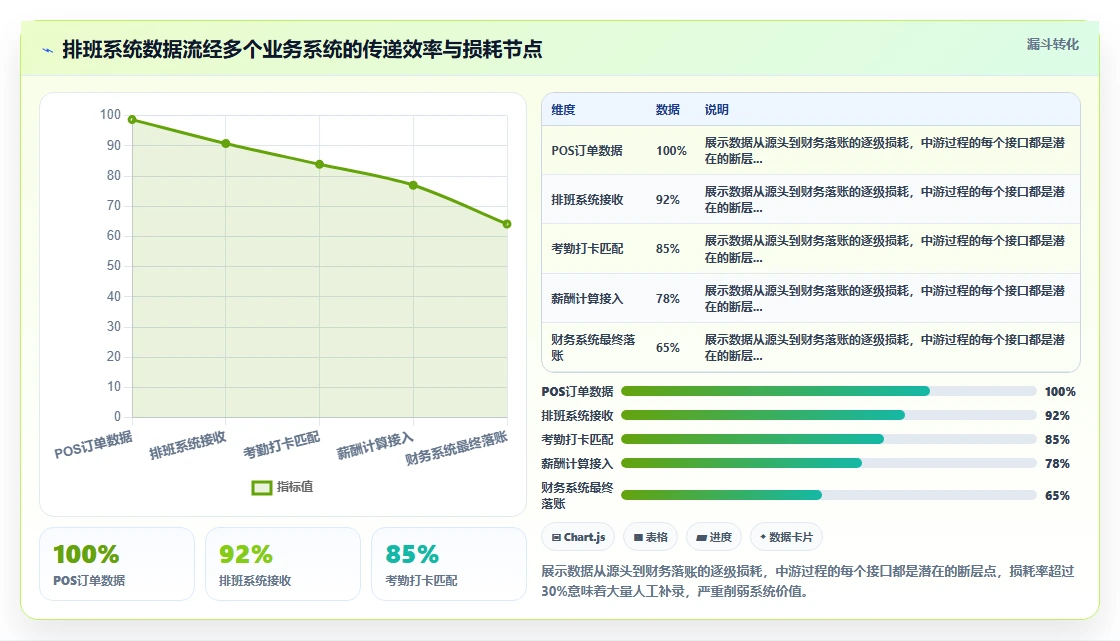This screenshot has width=1120, height=641.
Task: Click the 薪酬计算接入 progress bar
Action: click(x=829, y=463)
